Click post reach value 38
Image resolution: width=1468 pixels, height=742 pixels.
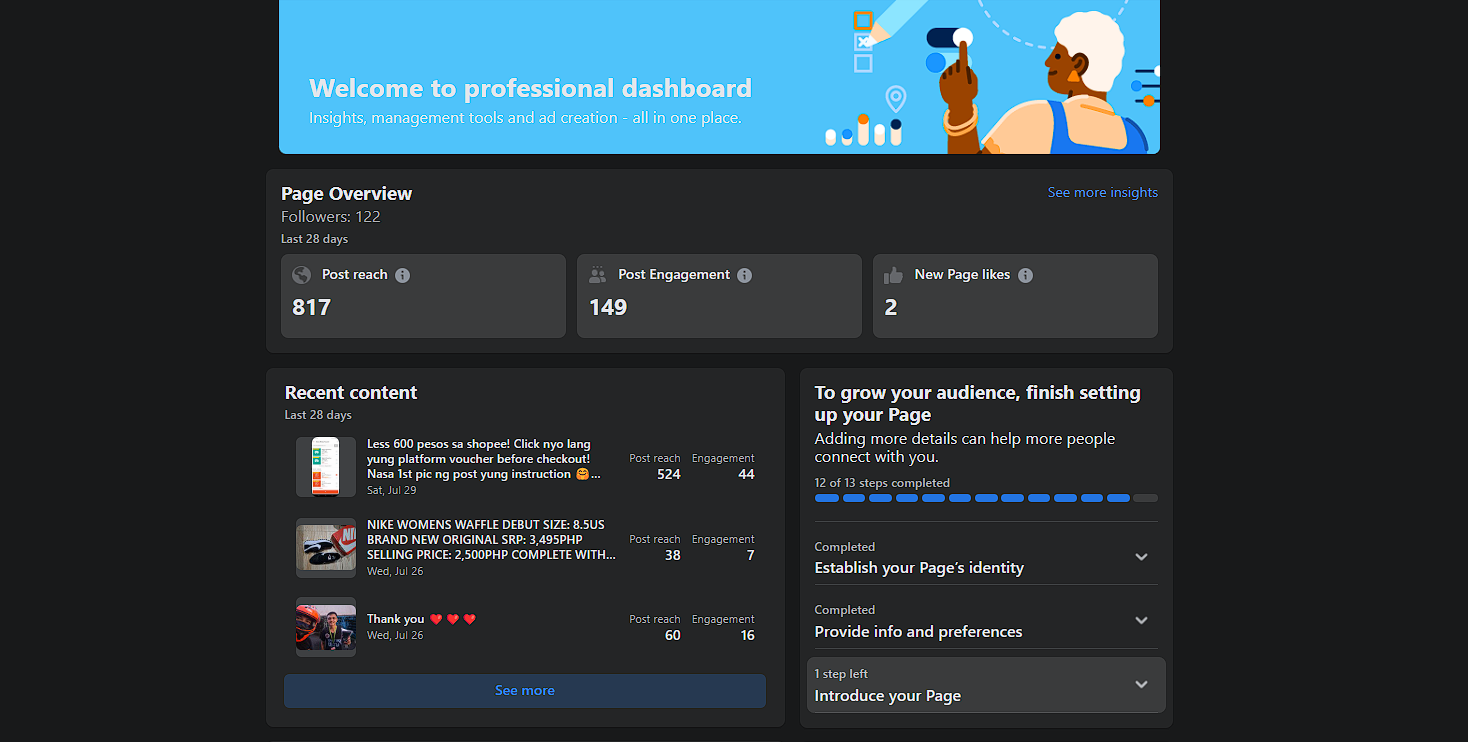(673, 555)
